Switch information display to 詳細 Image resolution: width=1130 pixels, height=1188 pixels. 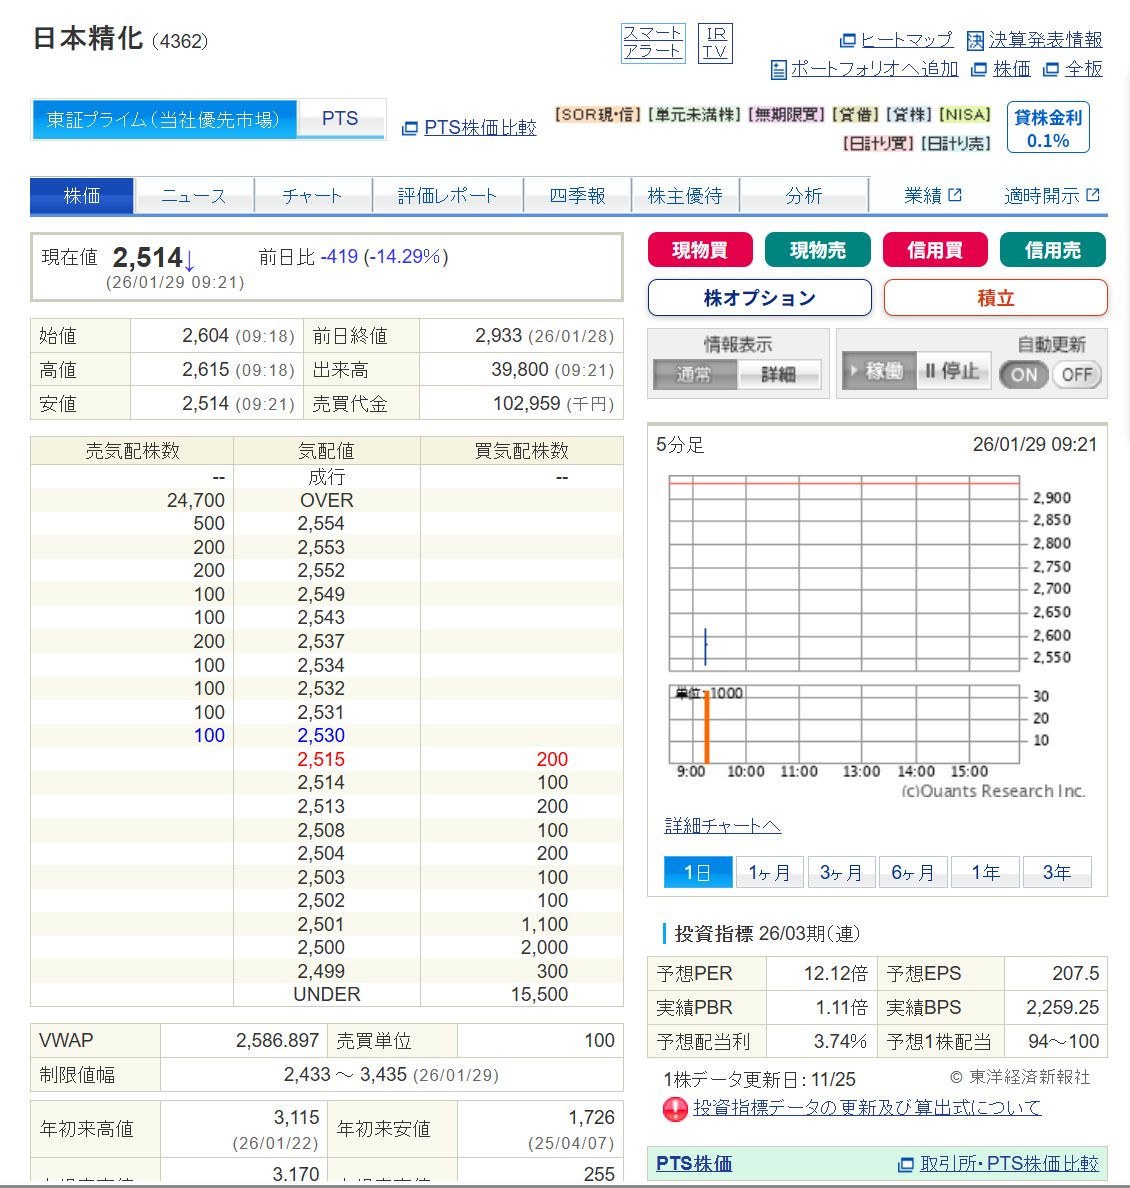coord(778,374)
